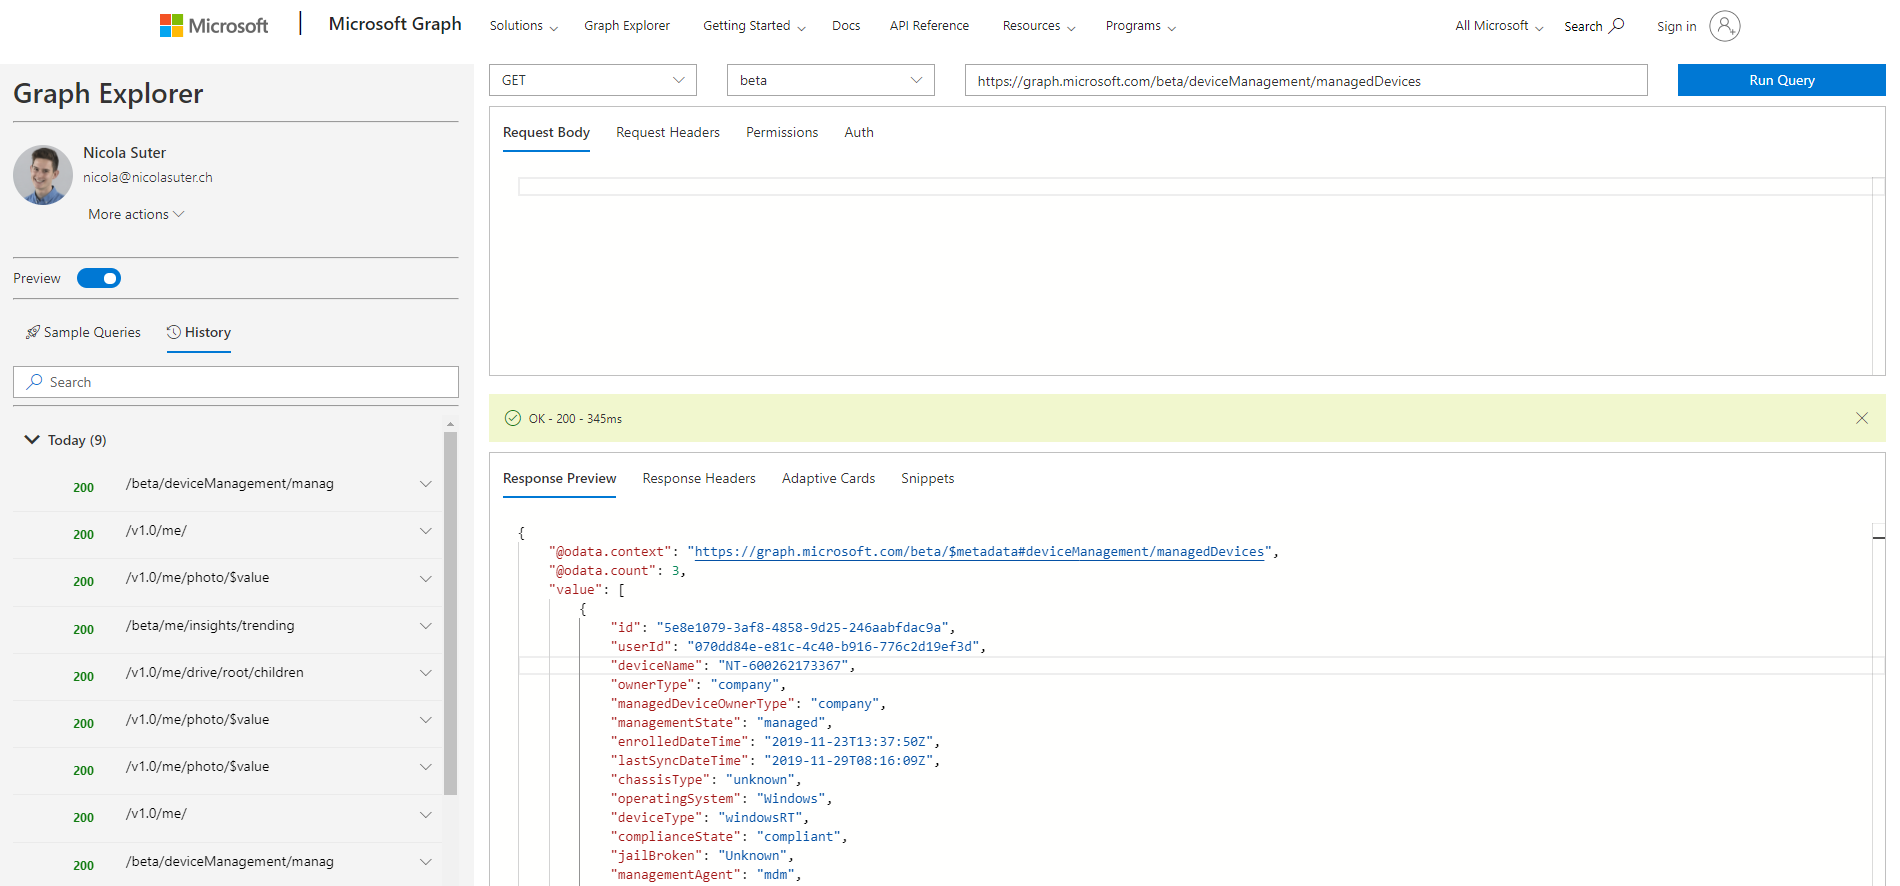
Task: Expand the /v1.0/me/drive/root/children entry chevron
Action: point(425,673)
